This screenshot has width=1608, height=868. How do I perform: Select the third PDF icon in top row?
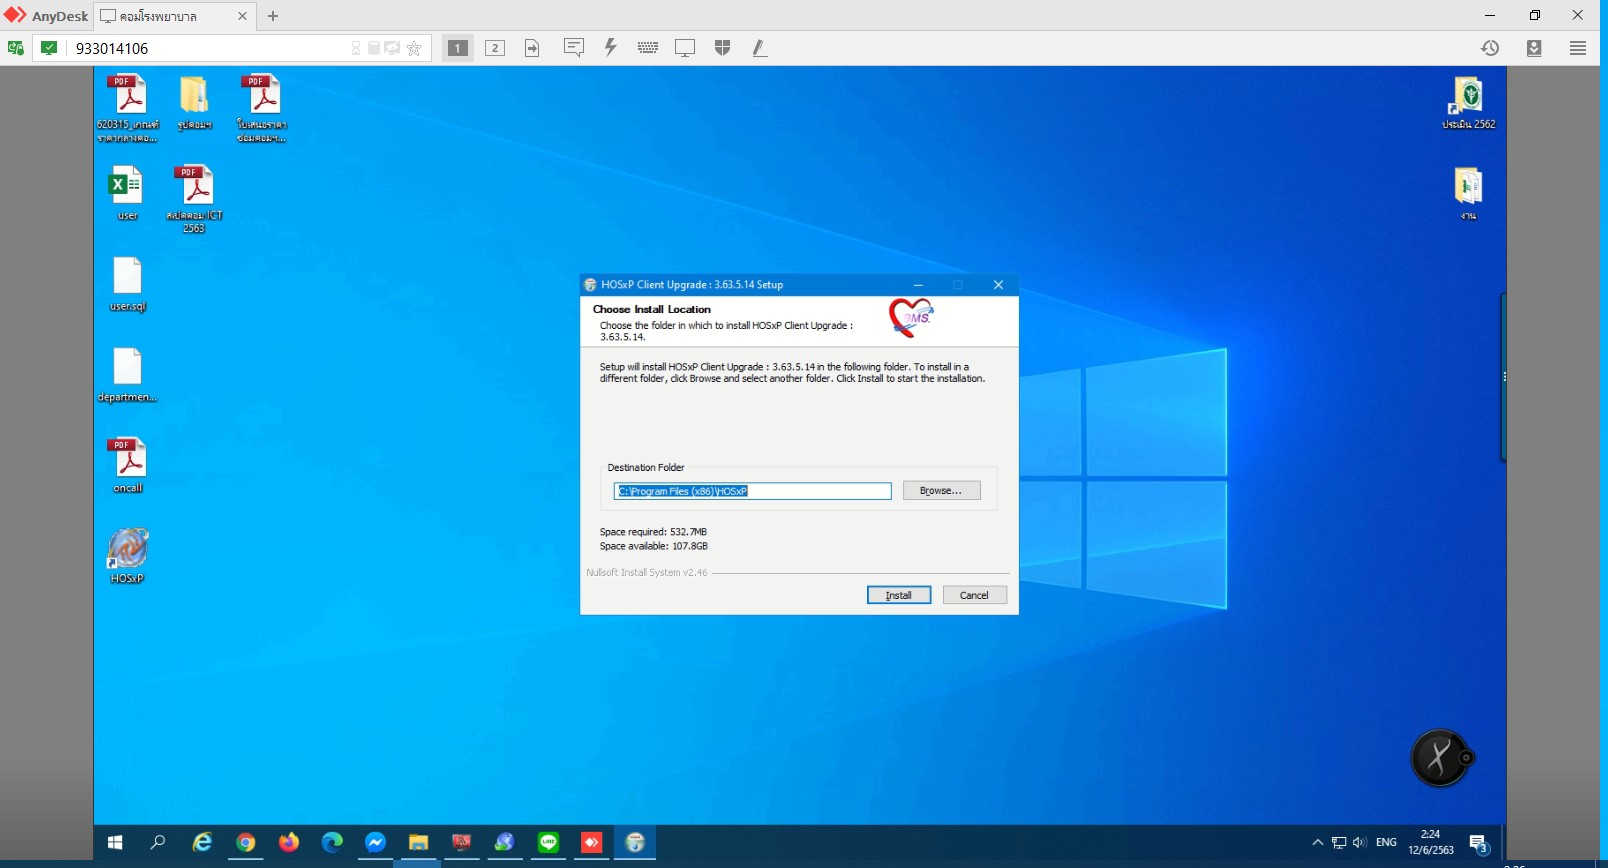pyautogui.click(x=262, y=108)
